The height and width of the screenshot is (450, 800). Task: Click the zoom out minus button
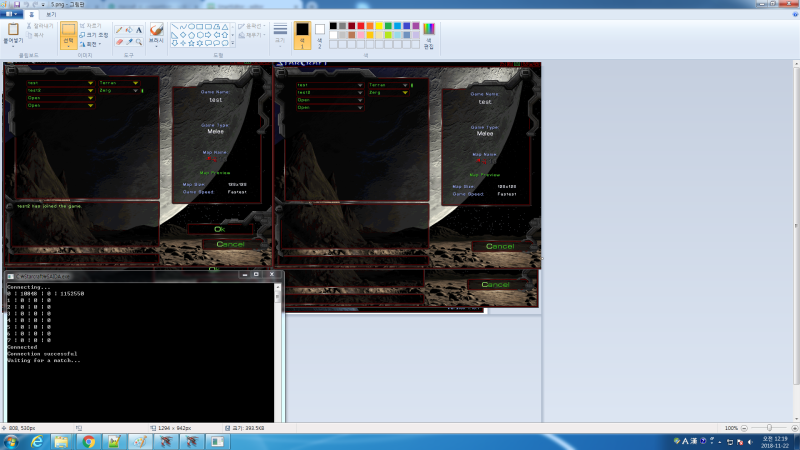[x=744, y=428]
